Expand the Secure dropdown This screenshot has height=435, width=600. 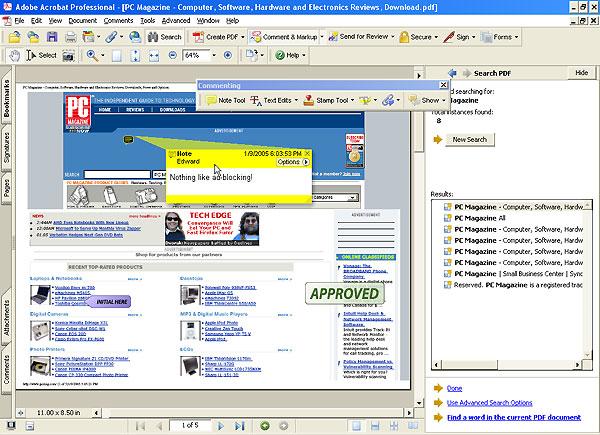436,37
